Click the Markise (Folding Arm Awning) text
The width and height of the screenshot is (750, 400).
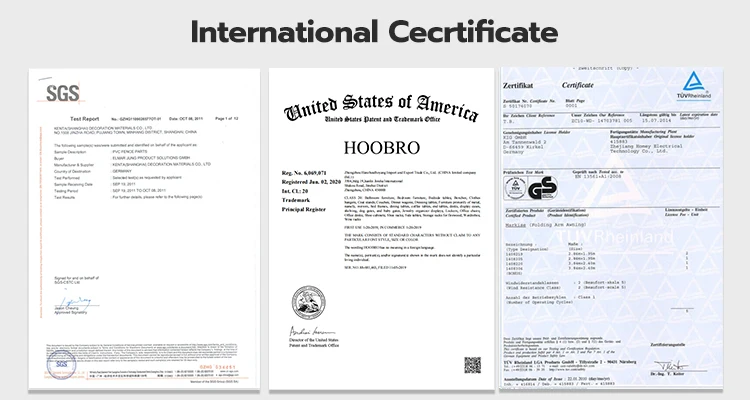click(x=545, y=224)
